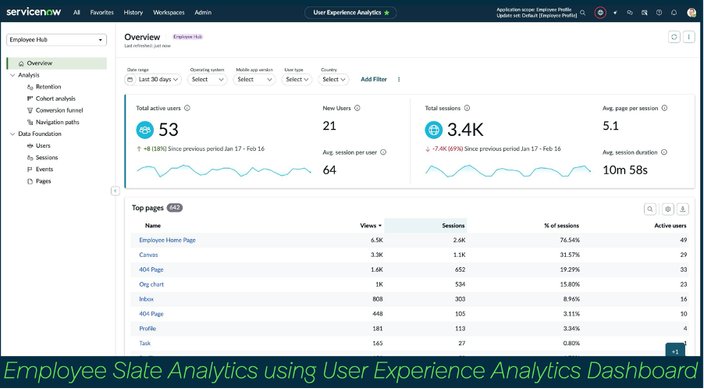The width and height of the screenshot is (704, 389).
Task: Show info for Total active users
Action: click(187, 108)
